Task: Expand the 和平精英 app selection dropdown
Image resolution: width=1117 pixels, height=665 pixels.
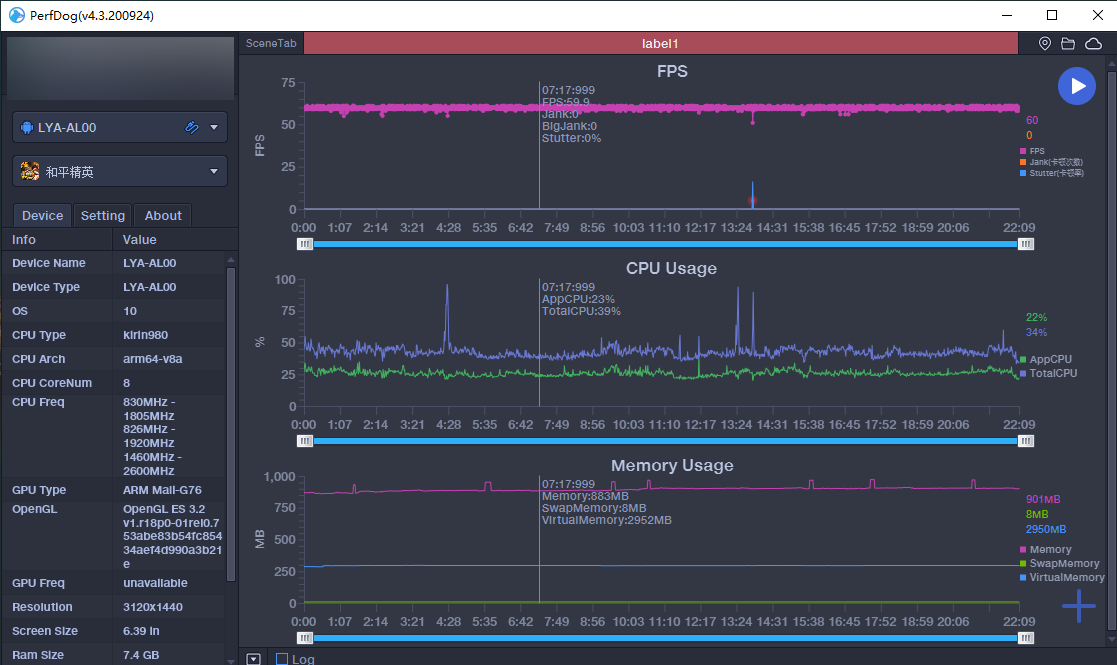Action: (x=214, y=172)
